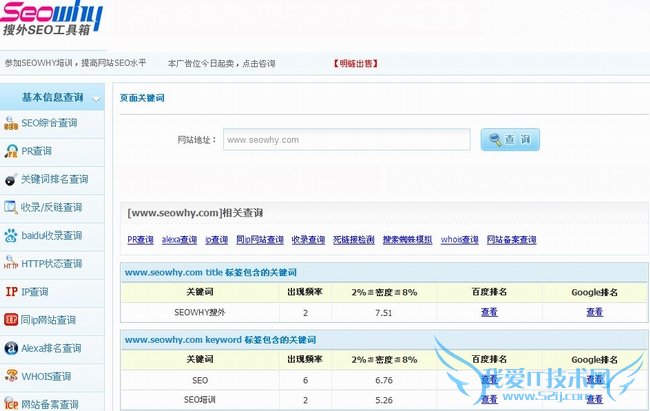Viewport: 650px width, 411px height.
Task: Click the SEO培训 keyword cell
Action: [200, 400]
